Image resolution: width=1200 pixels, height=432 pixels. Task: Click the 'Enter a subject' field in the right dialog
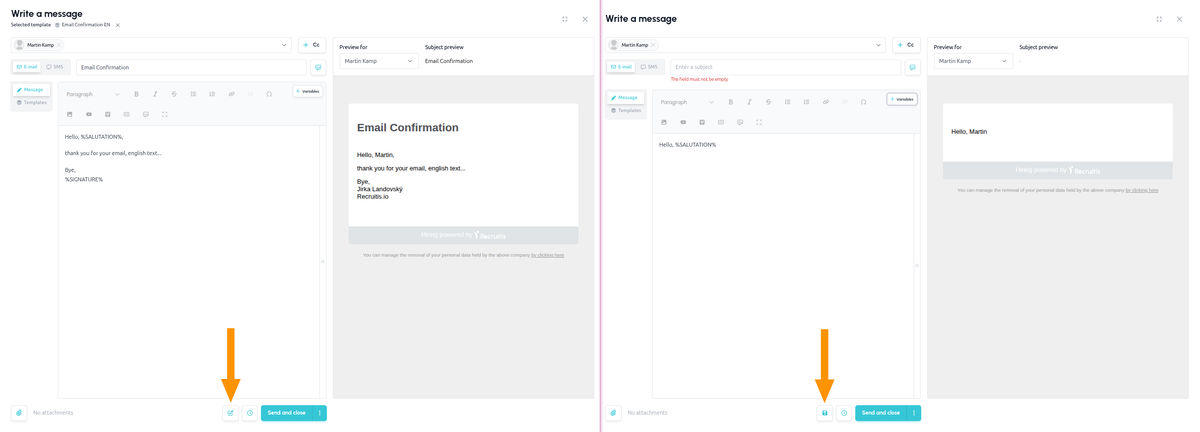(785, 67)
